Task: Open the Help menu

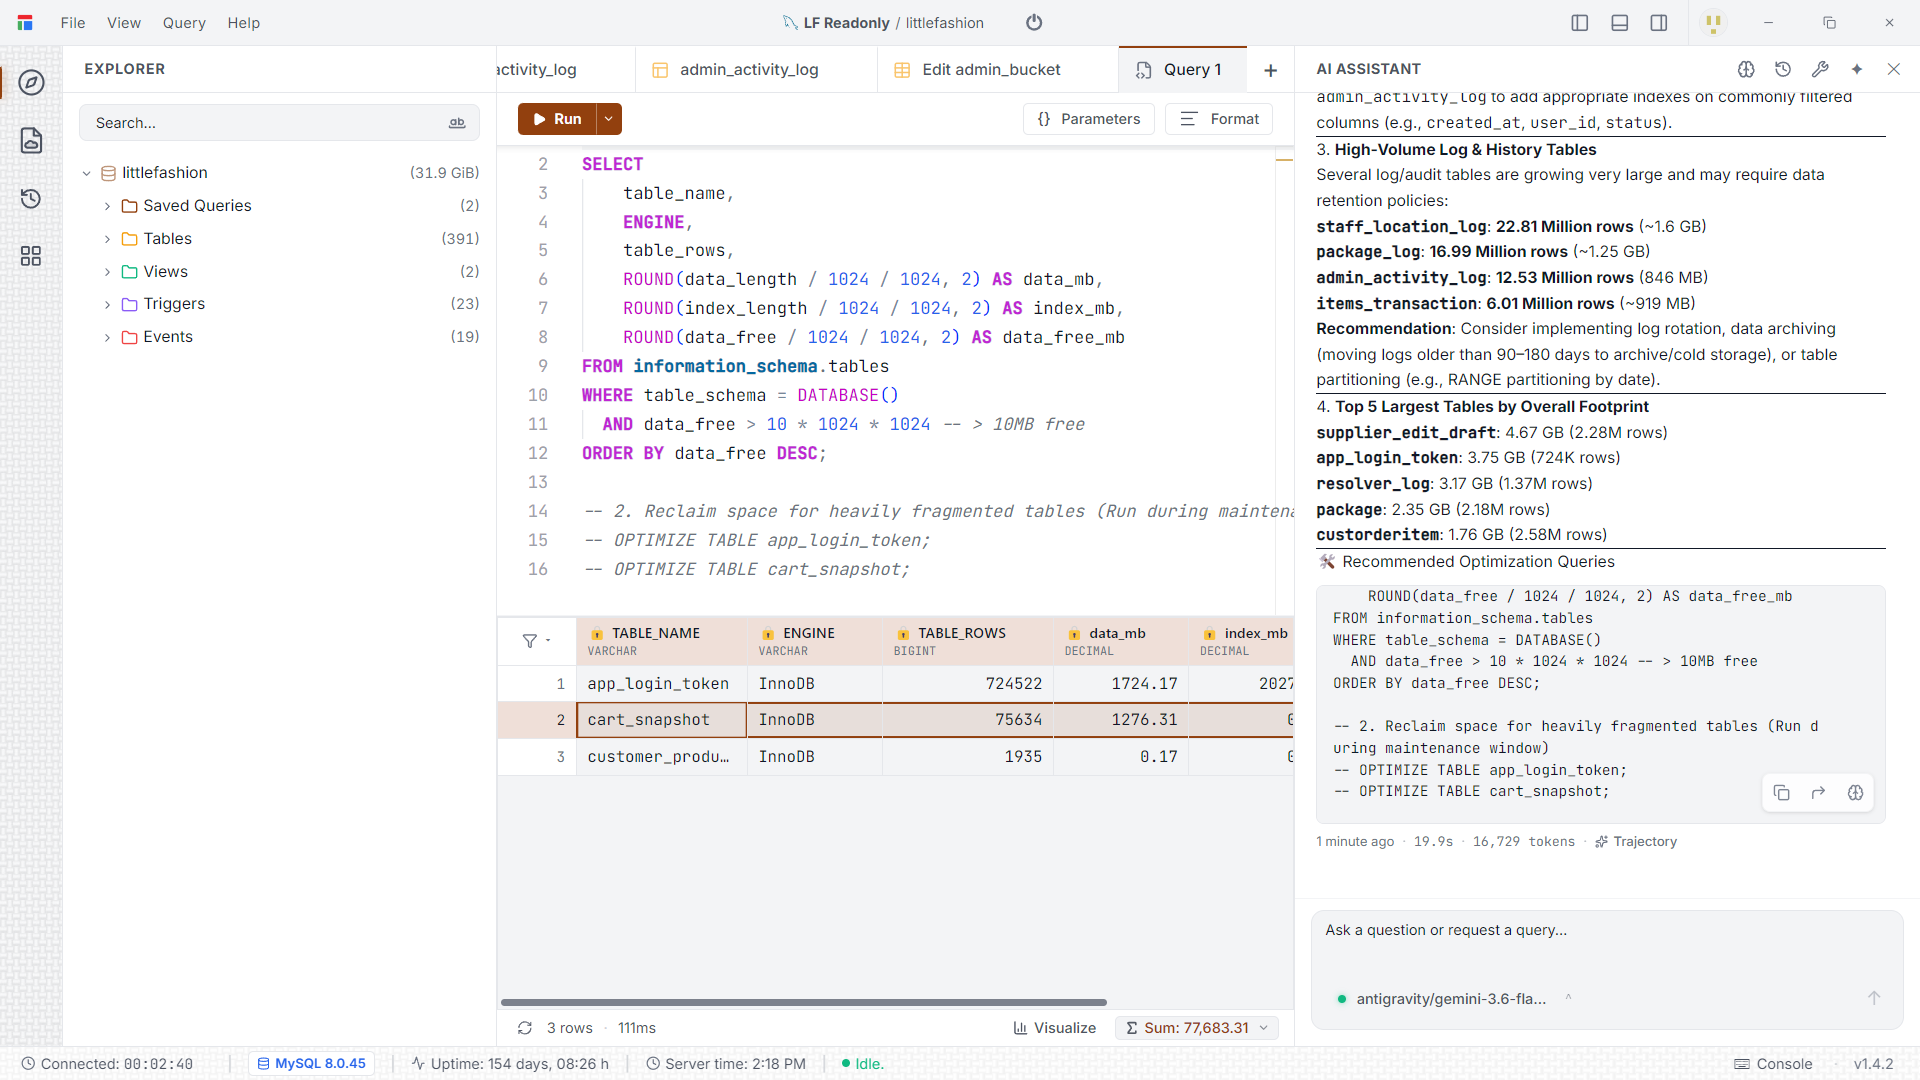Action: 243,22
